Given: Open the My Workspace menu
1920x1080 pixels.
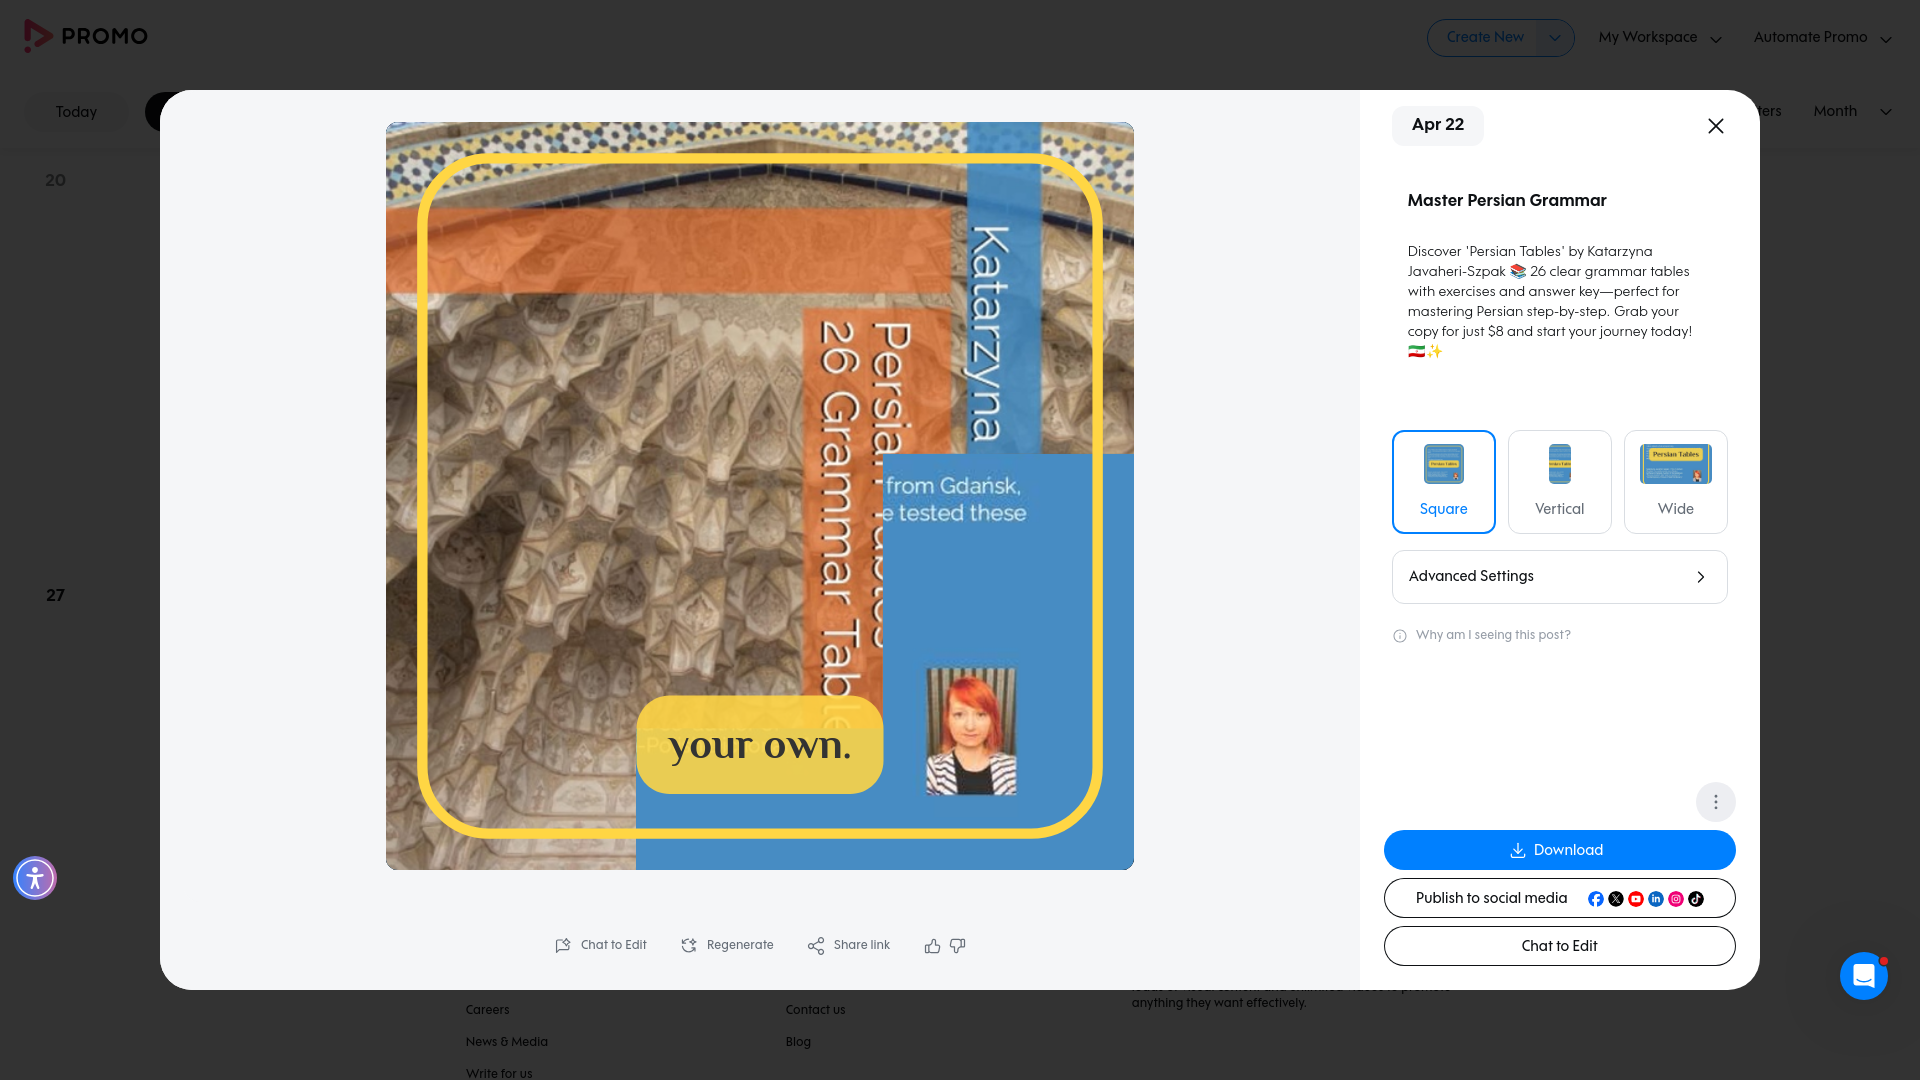Looking at the screenshot, I should pyautogui.click(x=1658, y=37).
